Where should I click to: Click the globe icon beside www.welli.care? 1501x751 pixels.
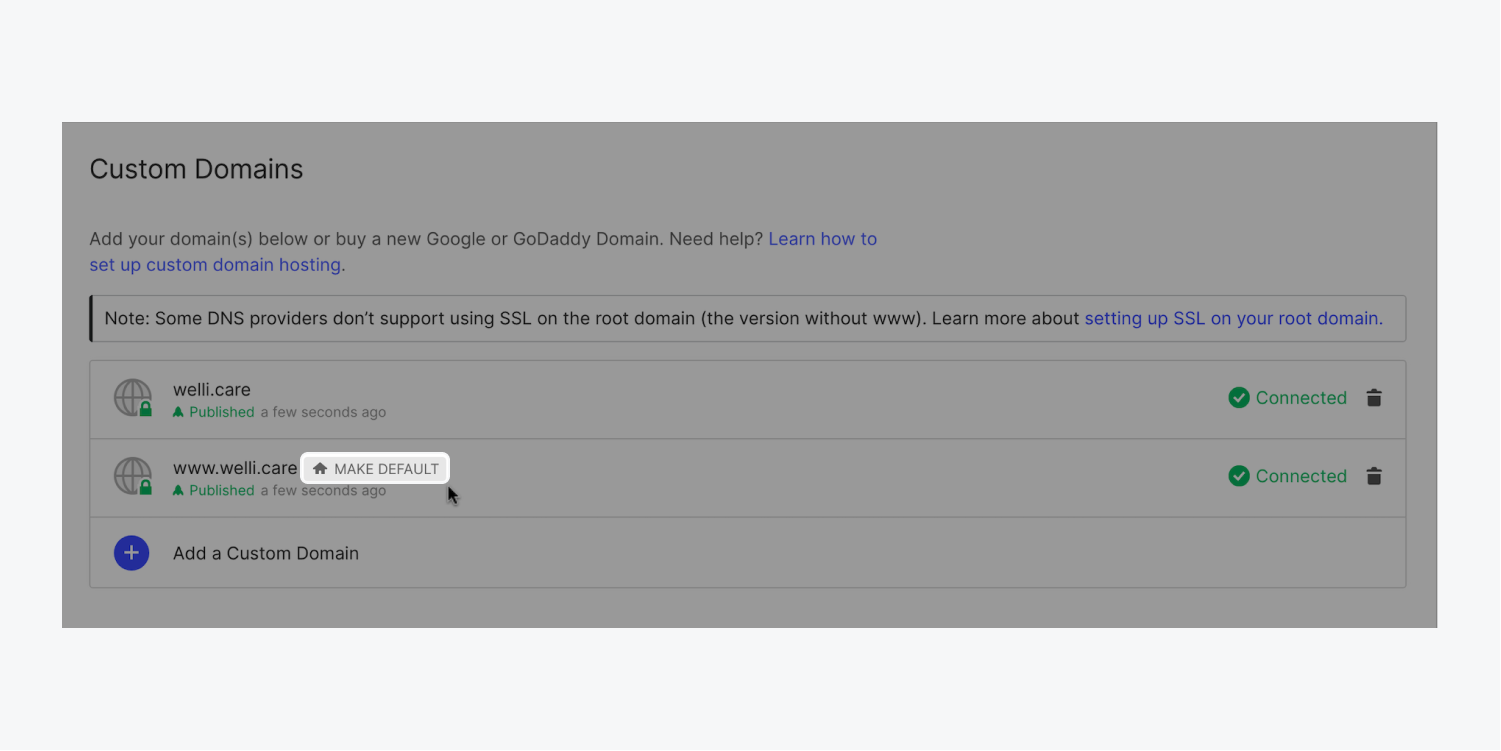[130, 475]
